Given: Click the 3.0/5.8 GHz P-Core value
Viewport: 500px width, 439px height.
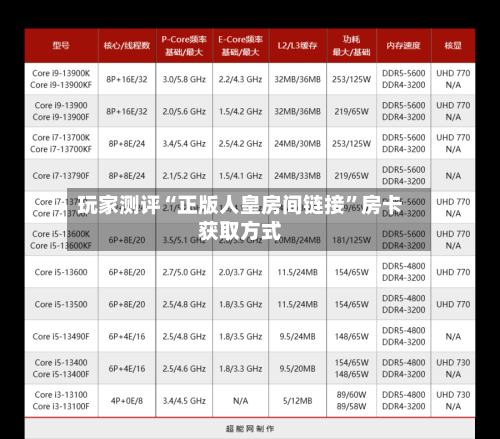Looking at the screenshot, I should [184, 79].
